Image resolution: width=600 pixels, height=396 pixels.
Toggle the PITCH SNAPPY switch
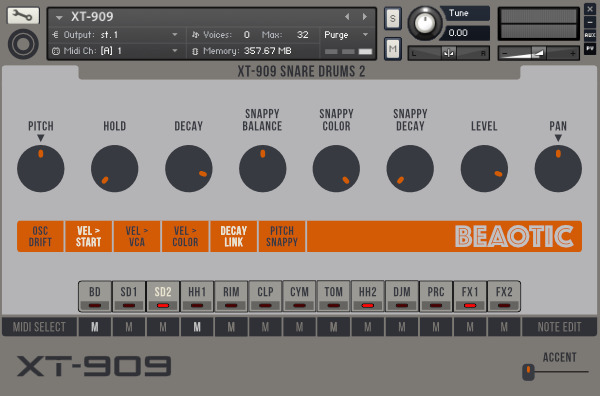[x=282, y=236]
